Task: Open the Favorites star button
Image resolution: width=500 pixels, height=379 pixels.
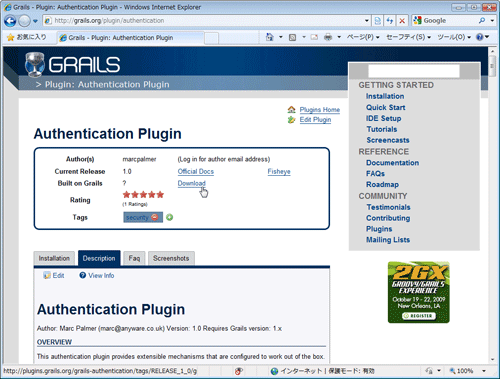Action: (x=27, y=37)
